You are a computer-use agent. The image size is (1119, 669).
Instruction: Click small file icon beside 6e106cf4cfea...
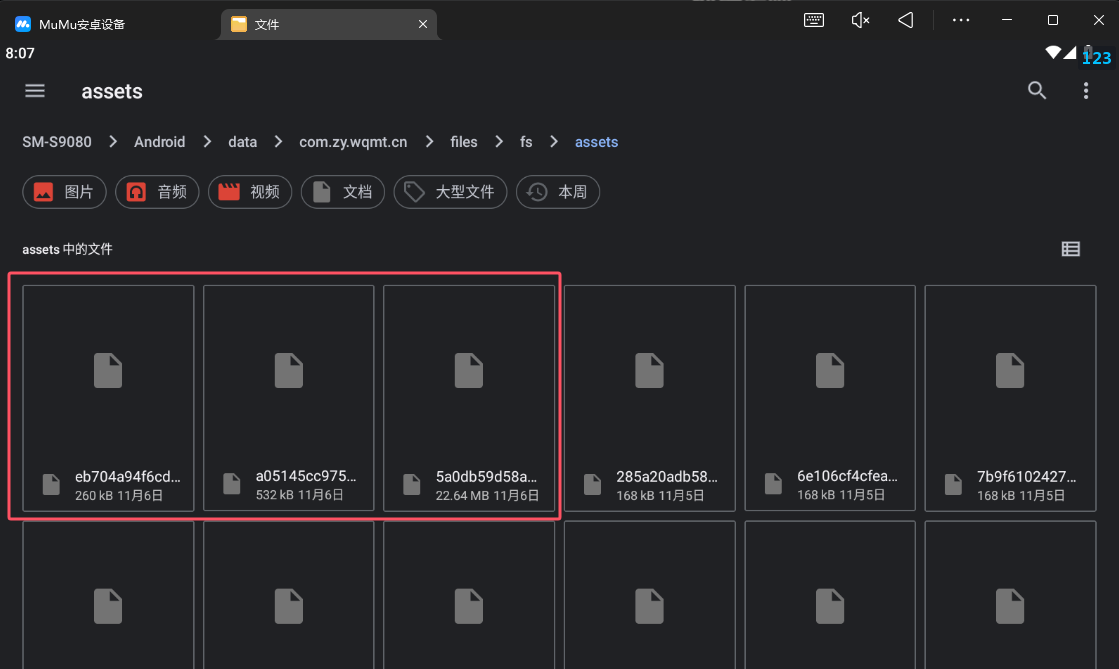tap(773, 484)
